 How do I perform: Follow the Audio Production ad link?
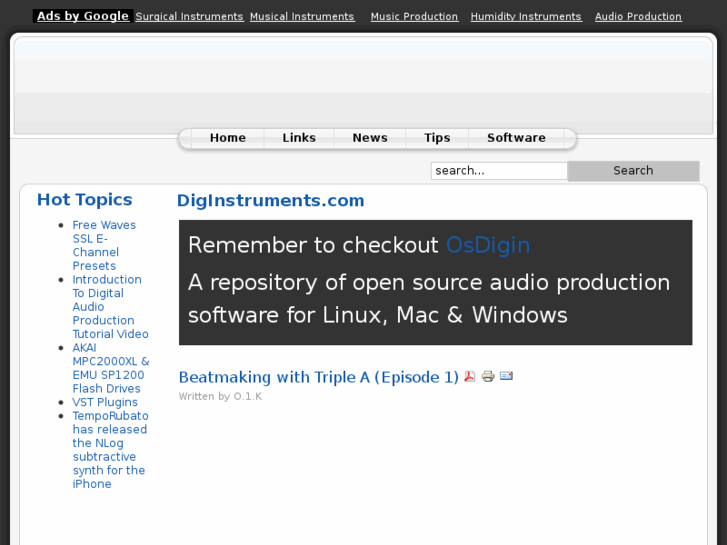click(638, 17)
